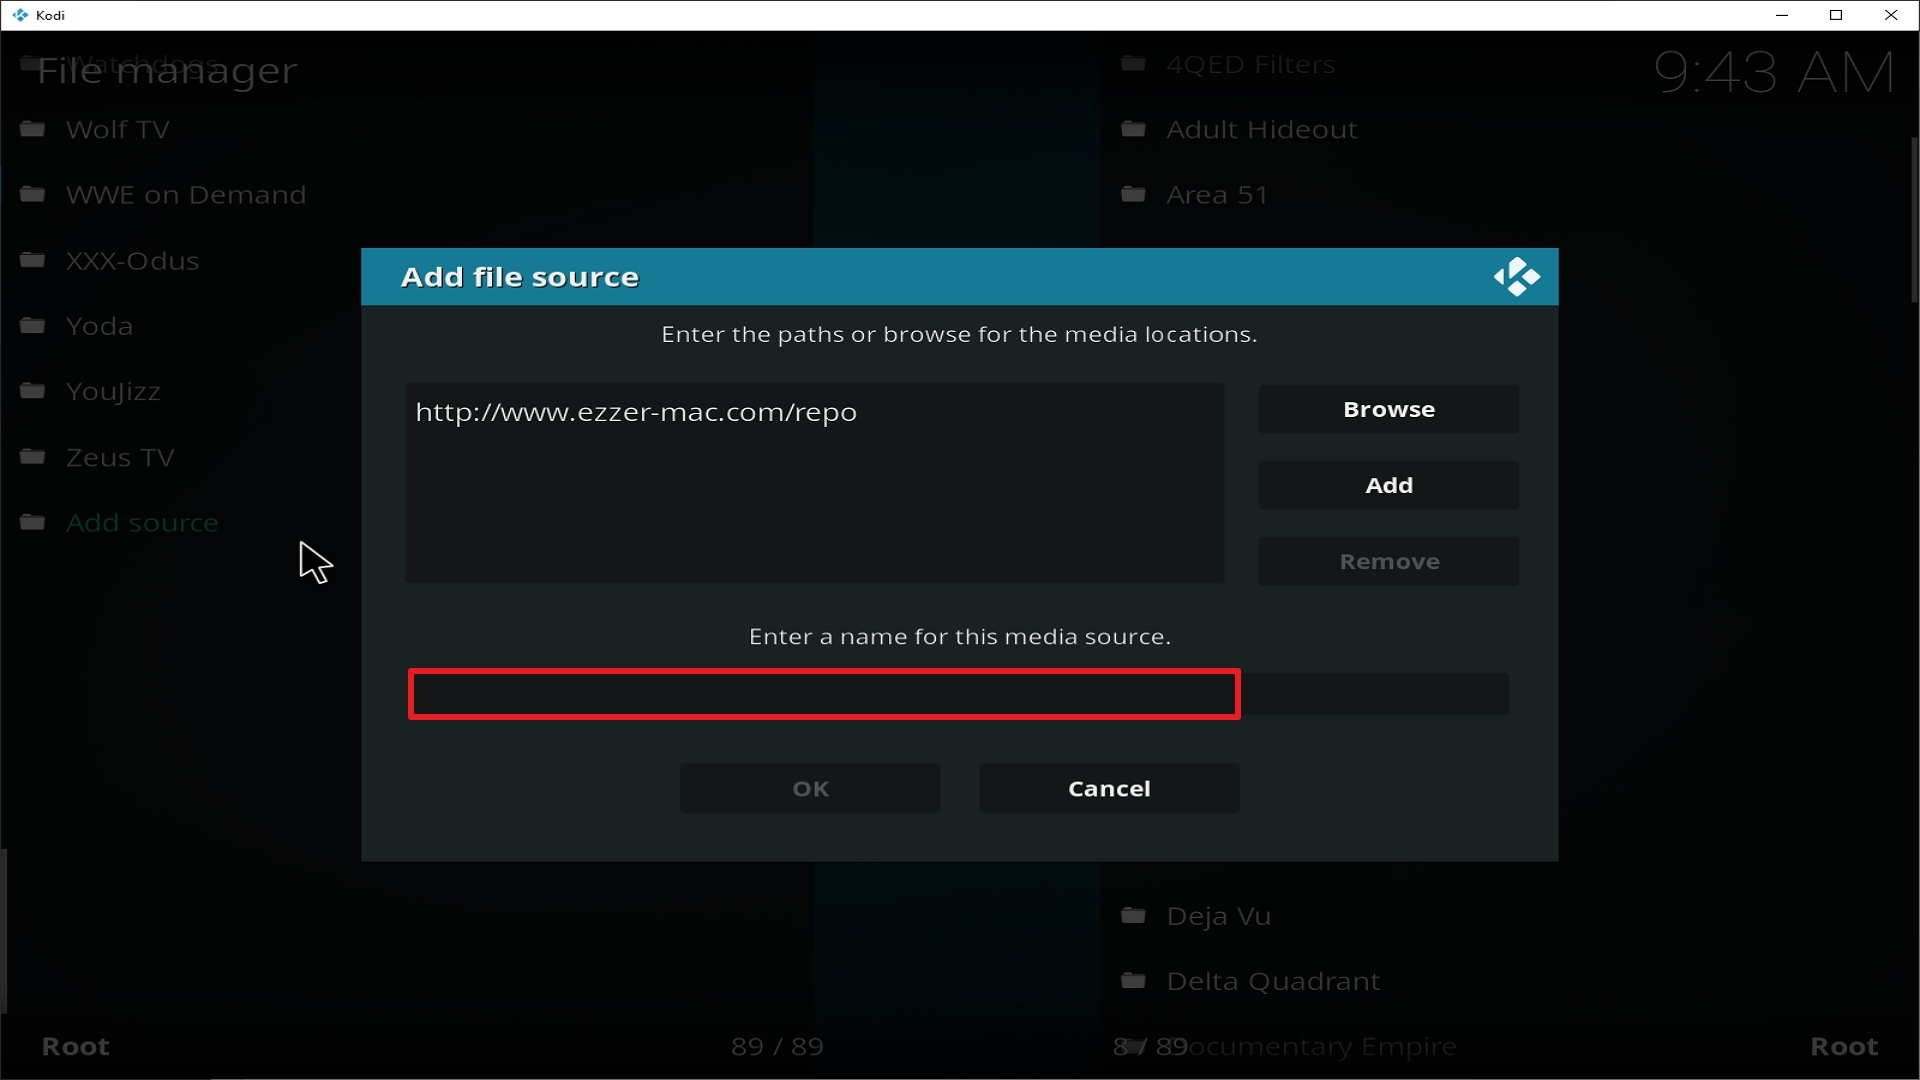This screenshot has width=1920, height=1080.
Task: Click the Remove path button
Action: 1388,561
